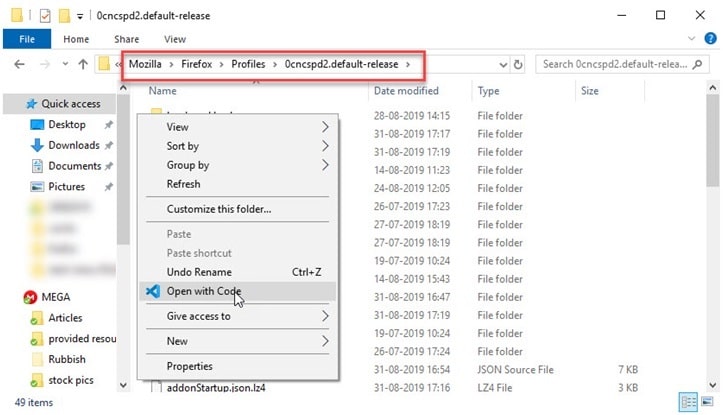Click the file list scrollbar down arrow

(x=713, y=385)
